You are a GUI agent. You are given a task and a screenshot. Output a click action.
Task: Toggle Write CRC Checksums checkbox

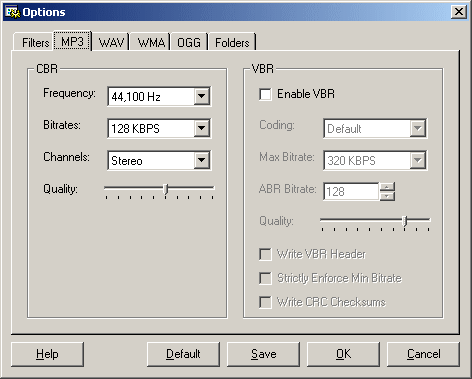[265, 302]
